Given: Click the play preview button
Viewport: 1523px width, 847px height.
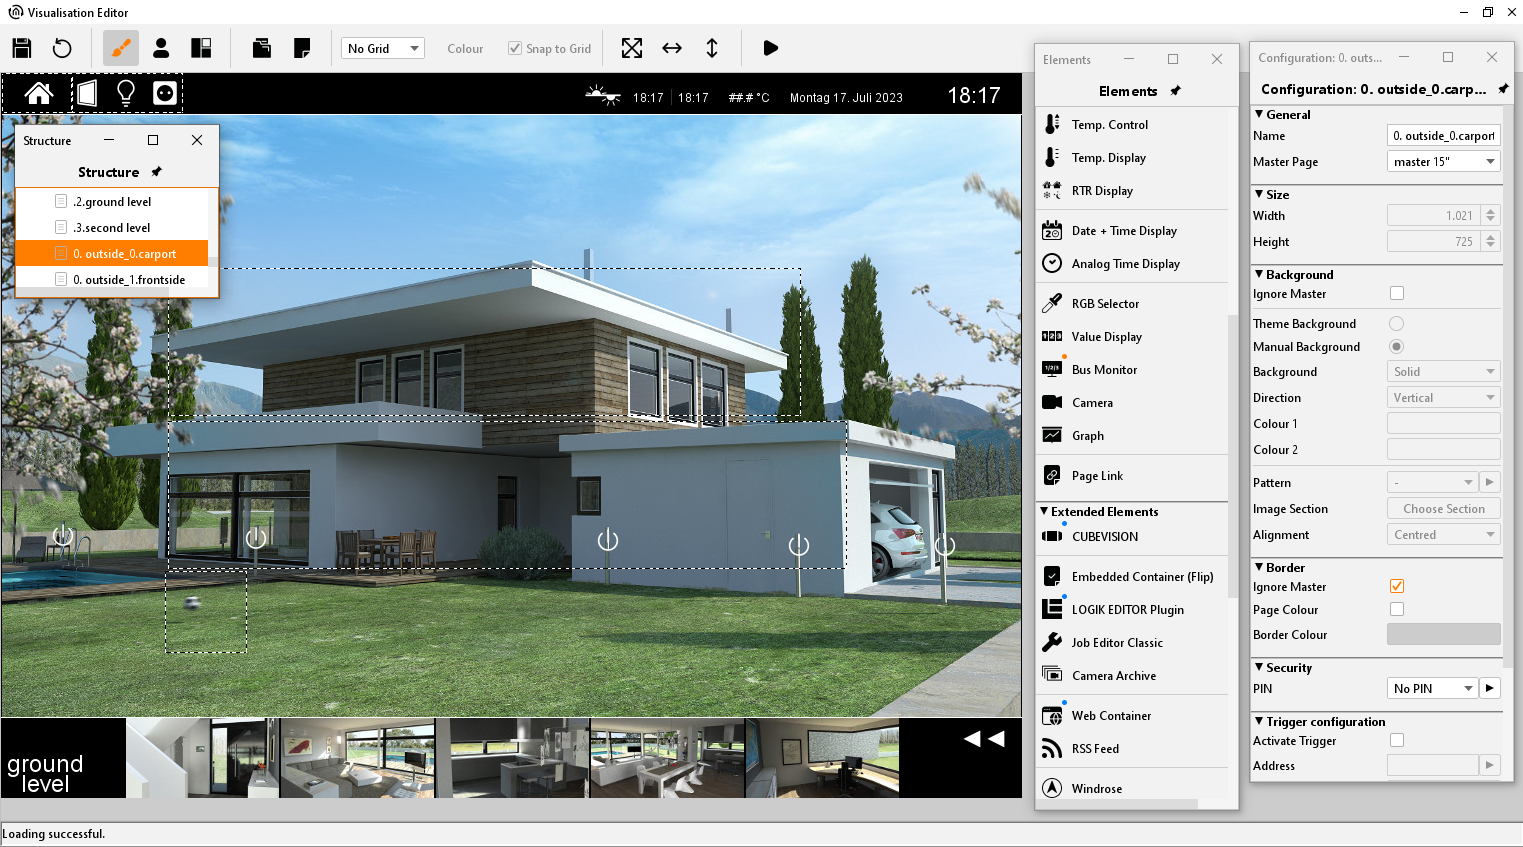Looking at the screenshot, I should point(770,48).
